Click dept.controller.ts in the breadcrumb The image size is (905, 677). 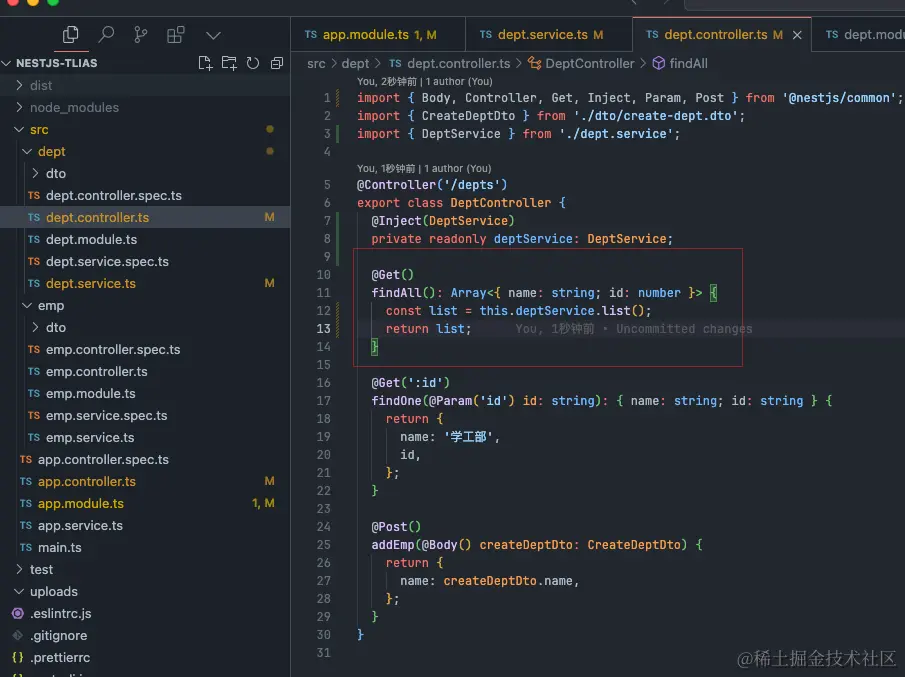458,63
